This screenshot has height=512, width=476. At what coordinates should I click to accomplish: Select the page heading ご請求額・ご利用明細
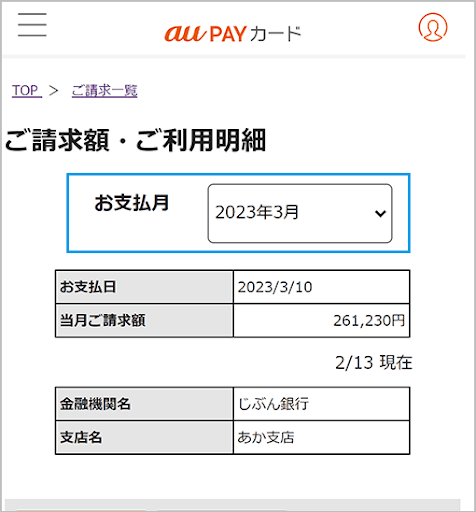point(135,140)
